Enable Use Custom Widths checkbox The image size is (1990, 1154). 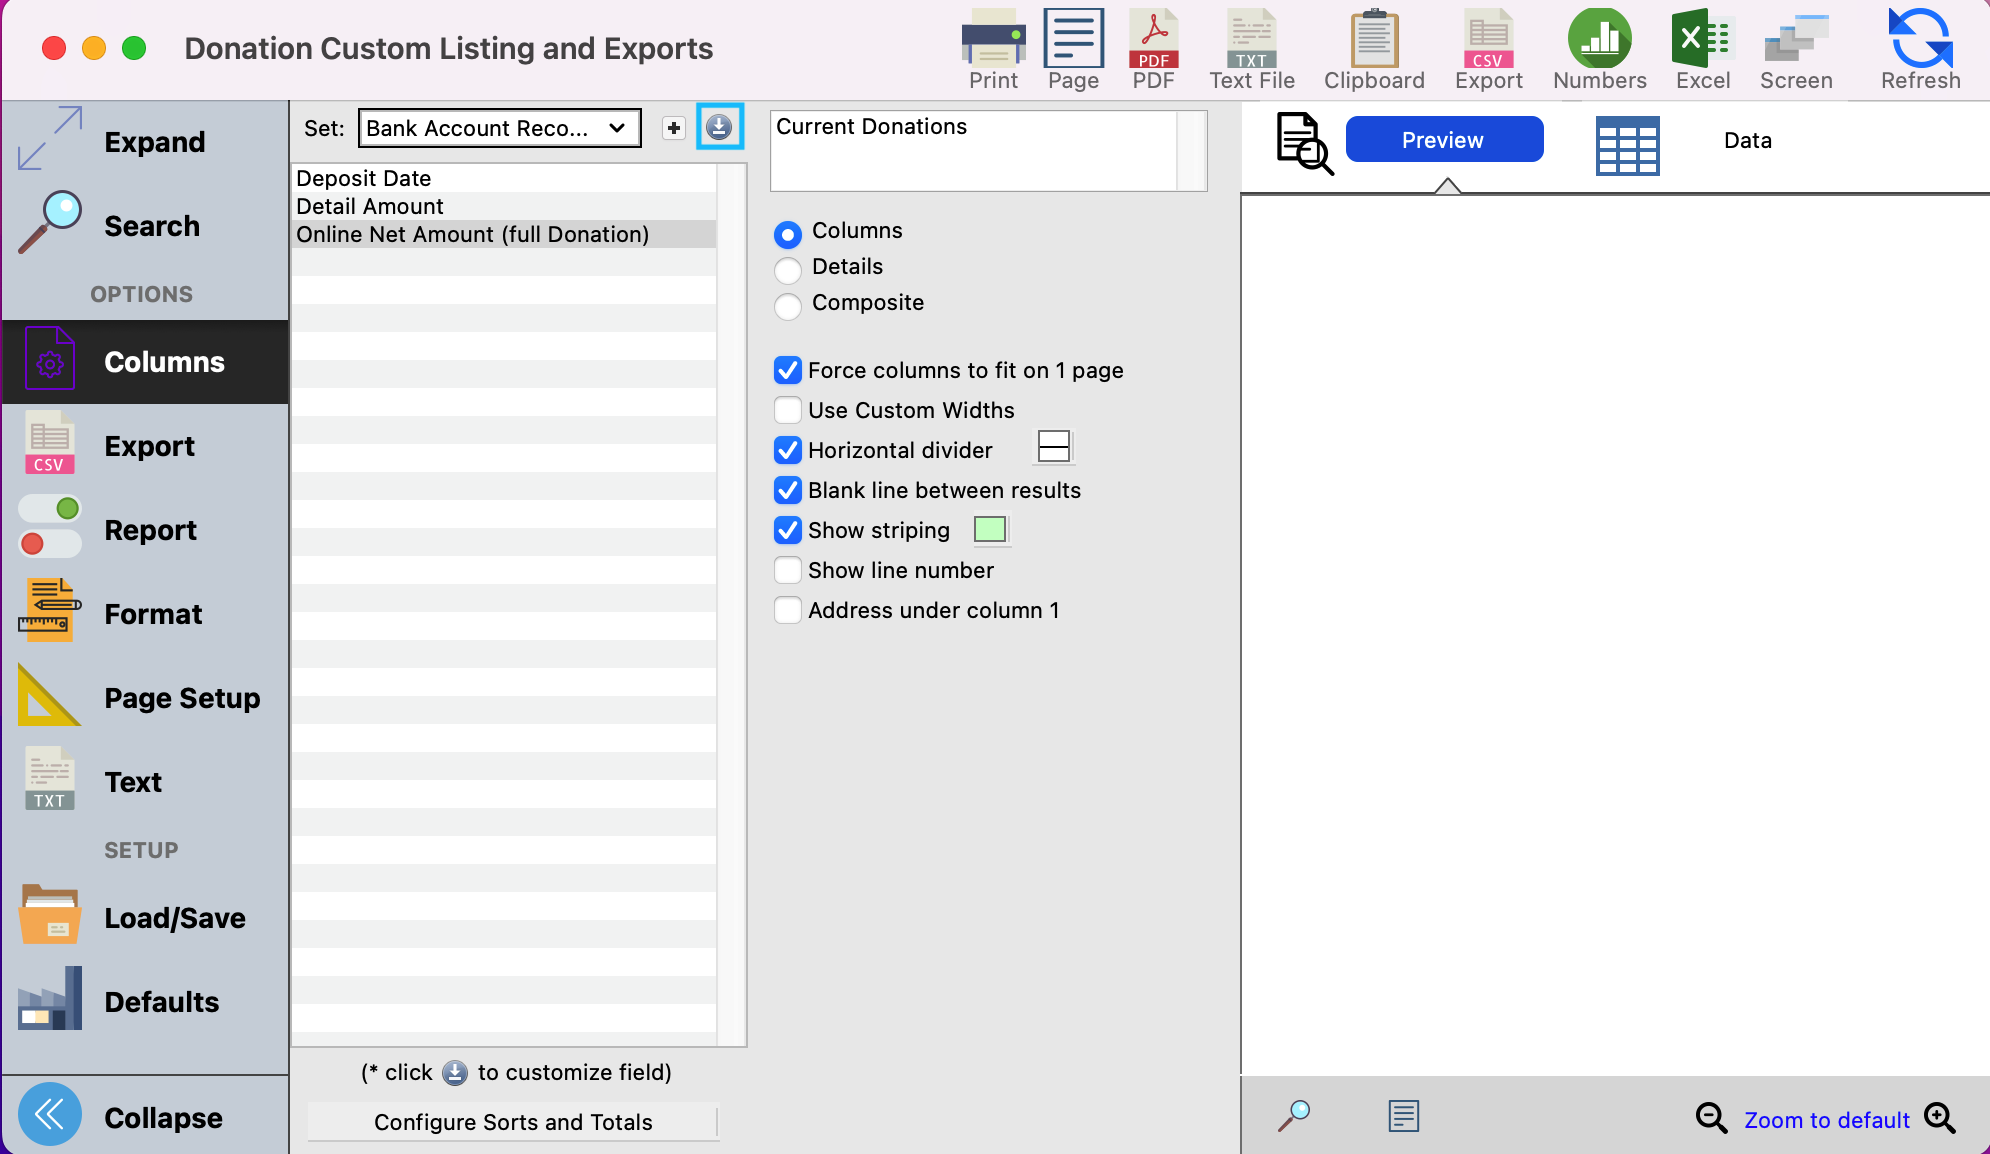pyautogui.click(x=788, y=410)
